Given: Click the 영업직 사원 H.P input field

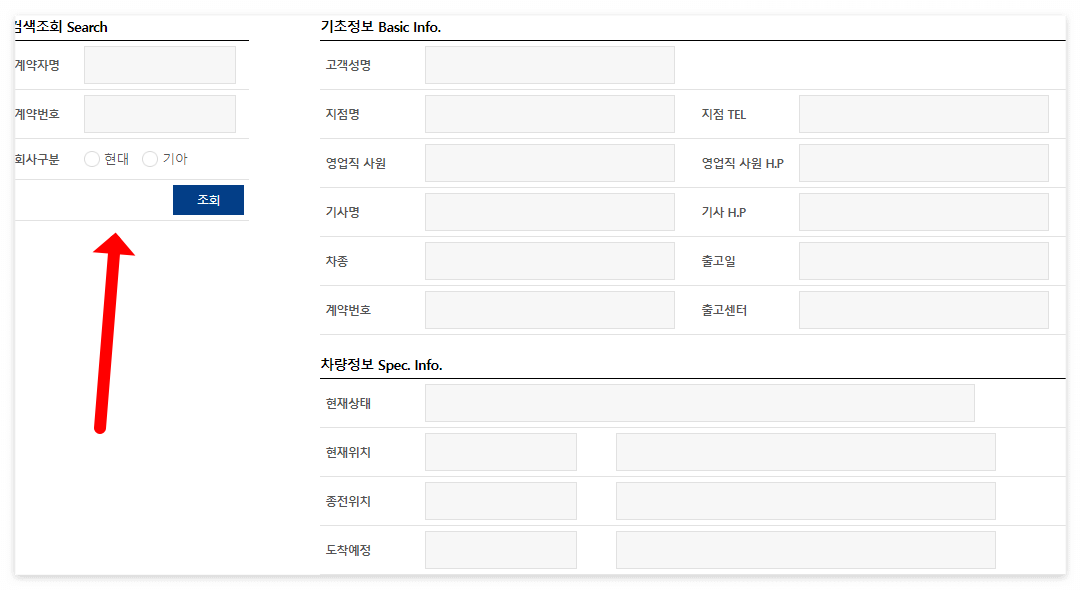Looking at the screenshot, I should [923, 162].
